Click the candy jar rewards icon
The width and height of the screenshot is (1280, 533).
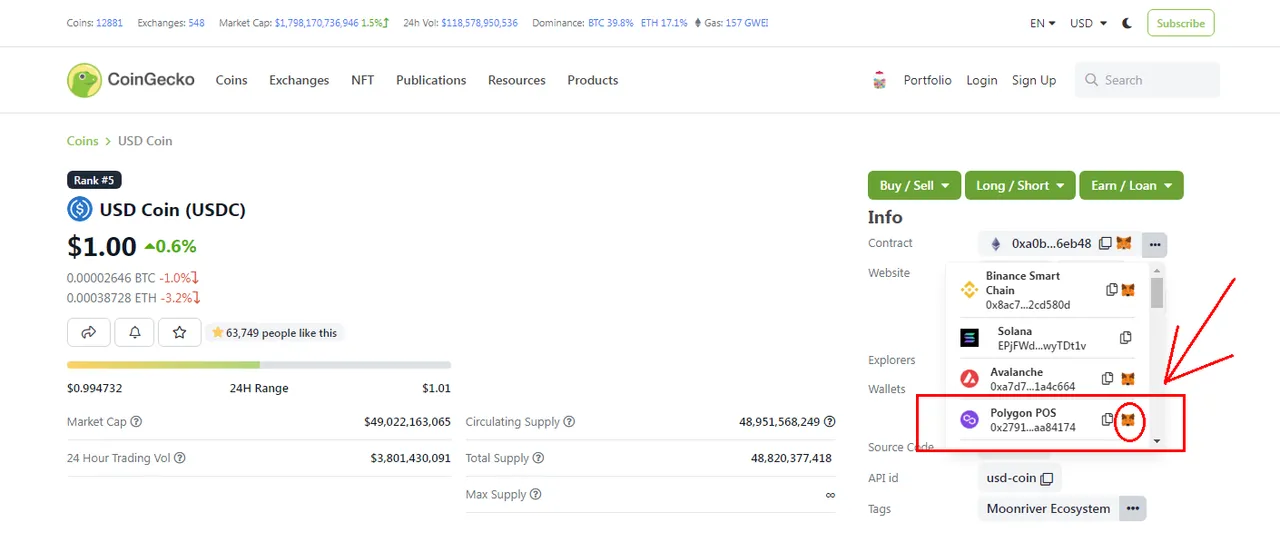pos(880,80)
